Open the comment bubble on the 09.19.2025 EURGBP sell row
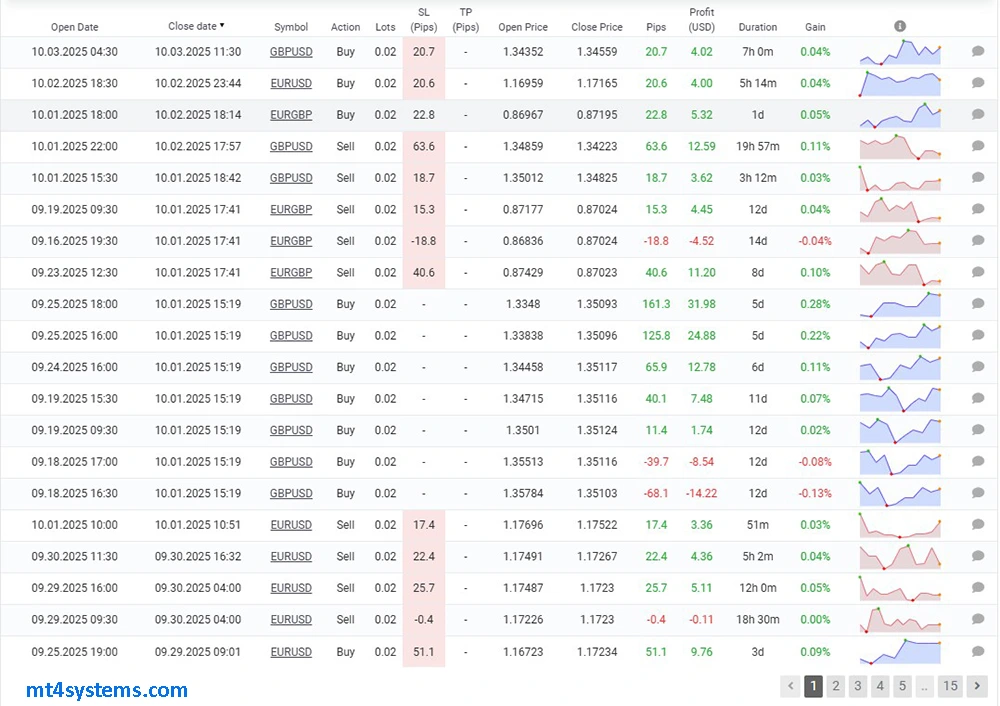 [x=977, y=209]
